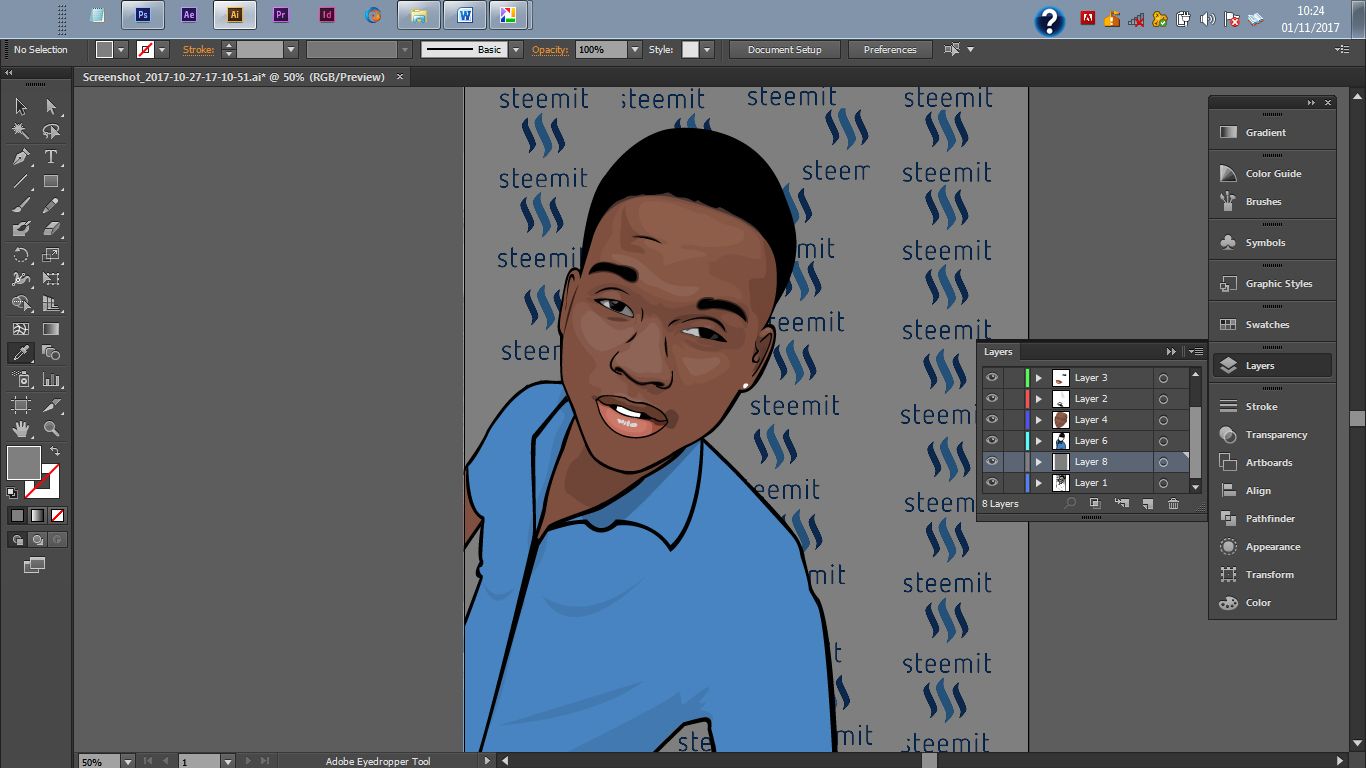Open the Style dropdown arrow
Image resolution: width=1366 pixels, height=768 pixels.
pyautogui.click(x=707, y=50)
